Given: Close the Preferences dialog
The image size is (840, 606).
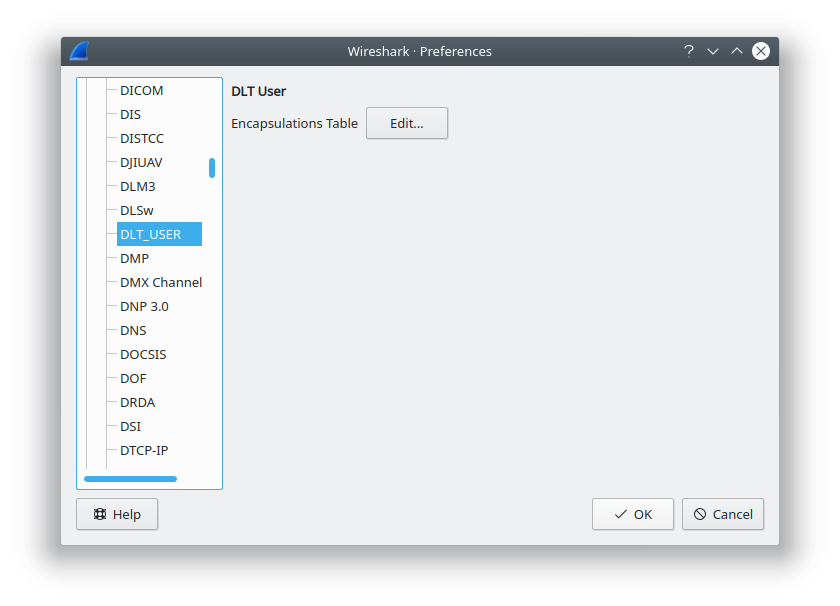Looking at the screenshot, I should coord(761,51).
